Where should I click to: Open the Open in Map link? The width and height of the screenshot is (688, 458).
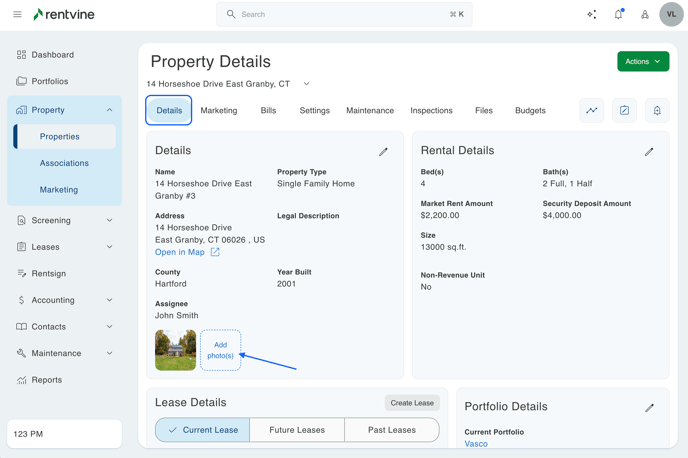[x=180, y=252]
